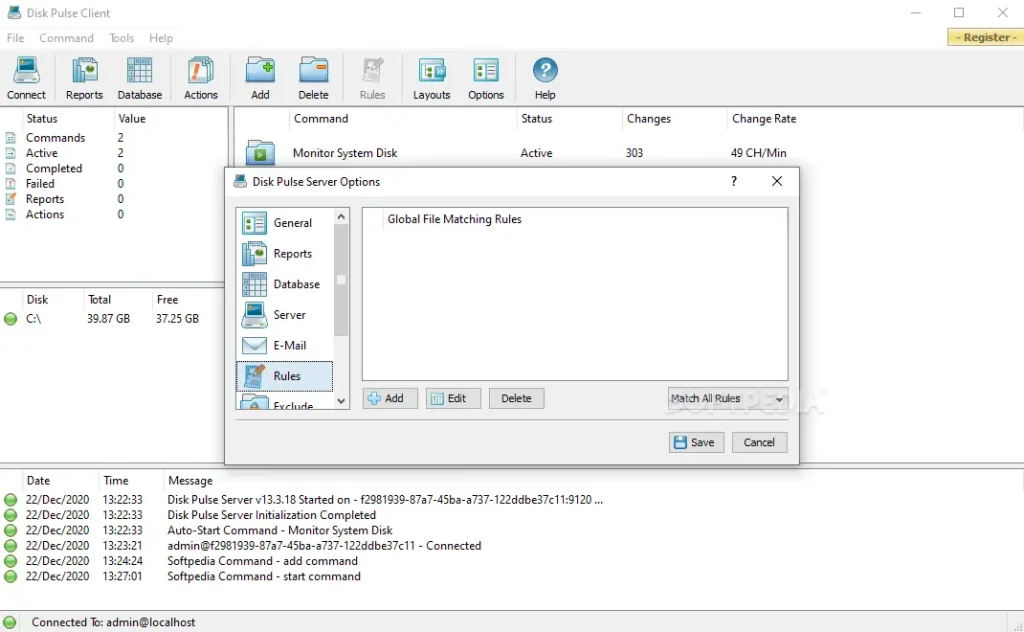Click the Help question mark toolbar icon
The height and width of the screenshot is (632, 1024).
pos(545,78)
